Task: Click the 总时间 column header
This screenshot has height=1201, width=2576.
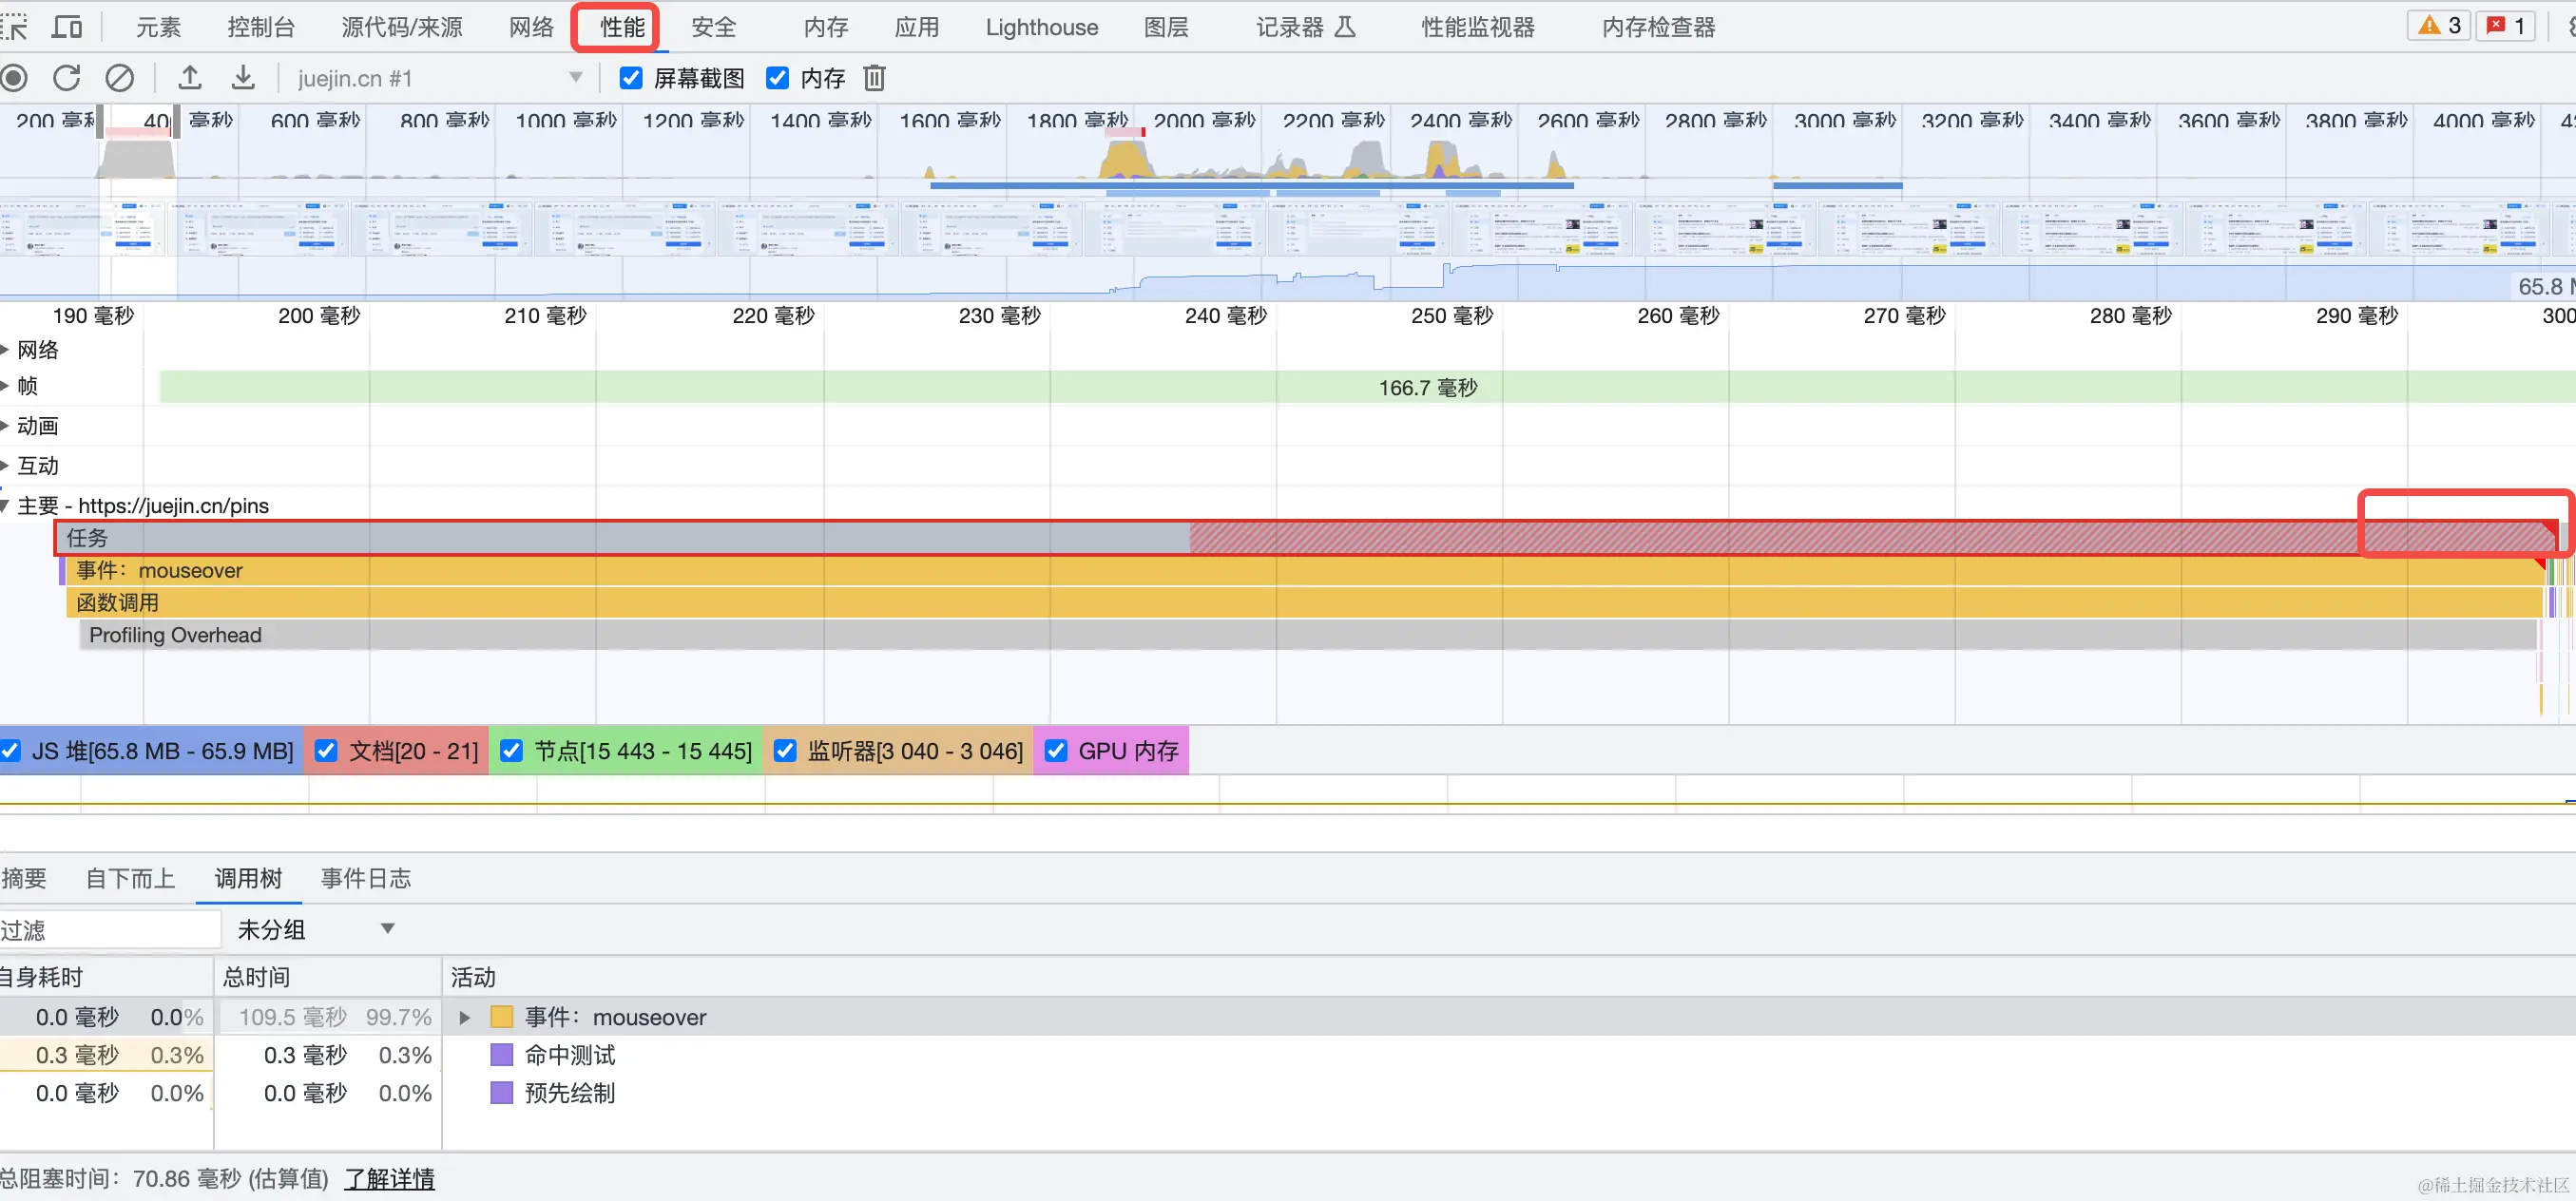Action: [x=327, y=977]
